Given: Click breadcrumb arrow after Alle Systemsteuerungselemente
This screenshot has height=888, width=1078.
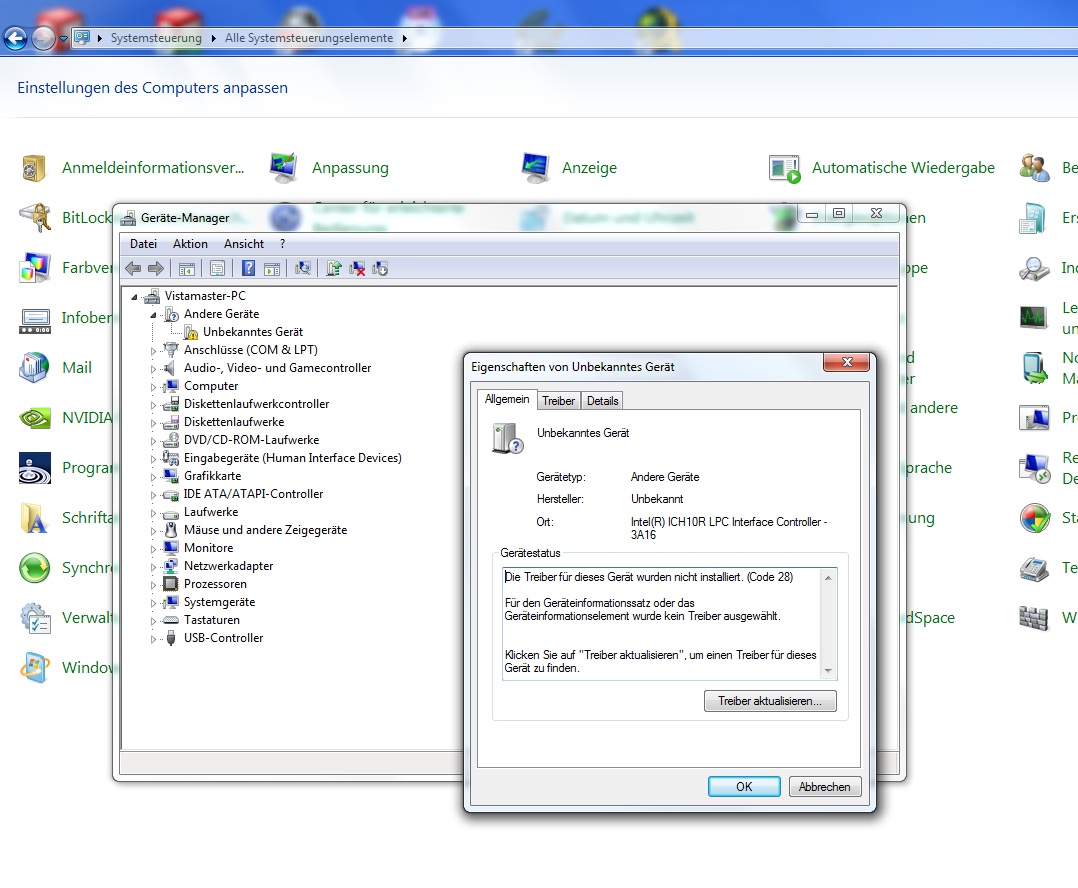Looking at the screenshot, I should point(404,38).
